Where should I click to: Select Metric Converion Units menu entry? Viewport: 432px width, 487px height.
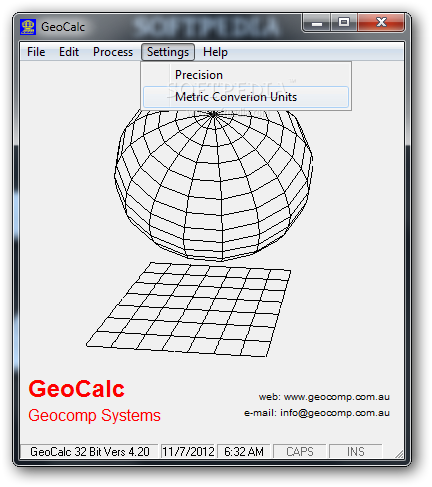[246, 97]
